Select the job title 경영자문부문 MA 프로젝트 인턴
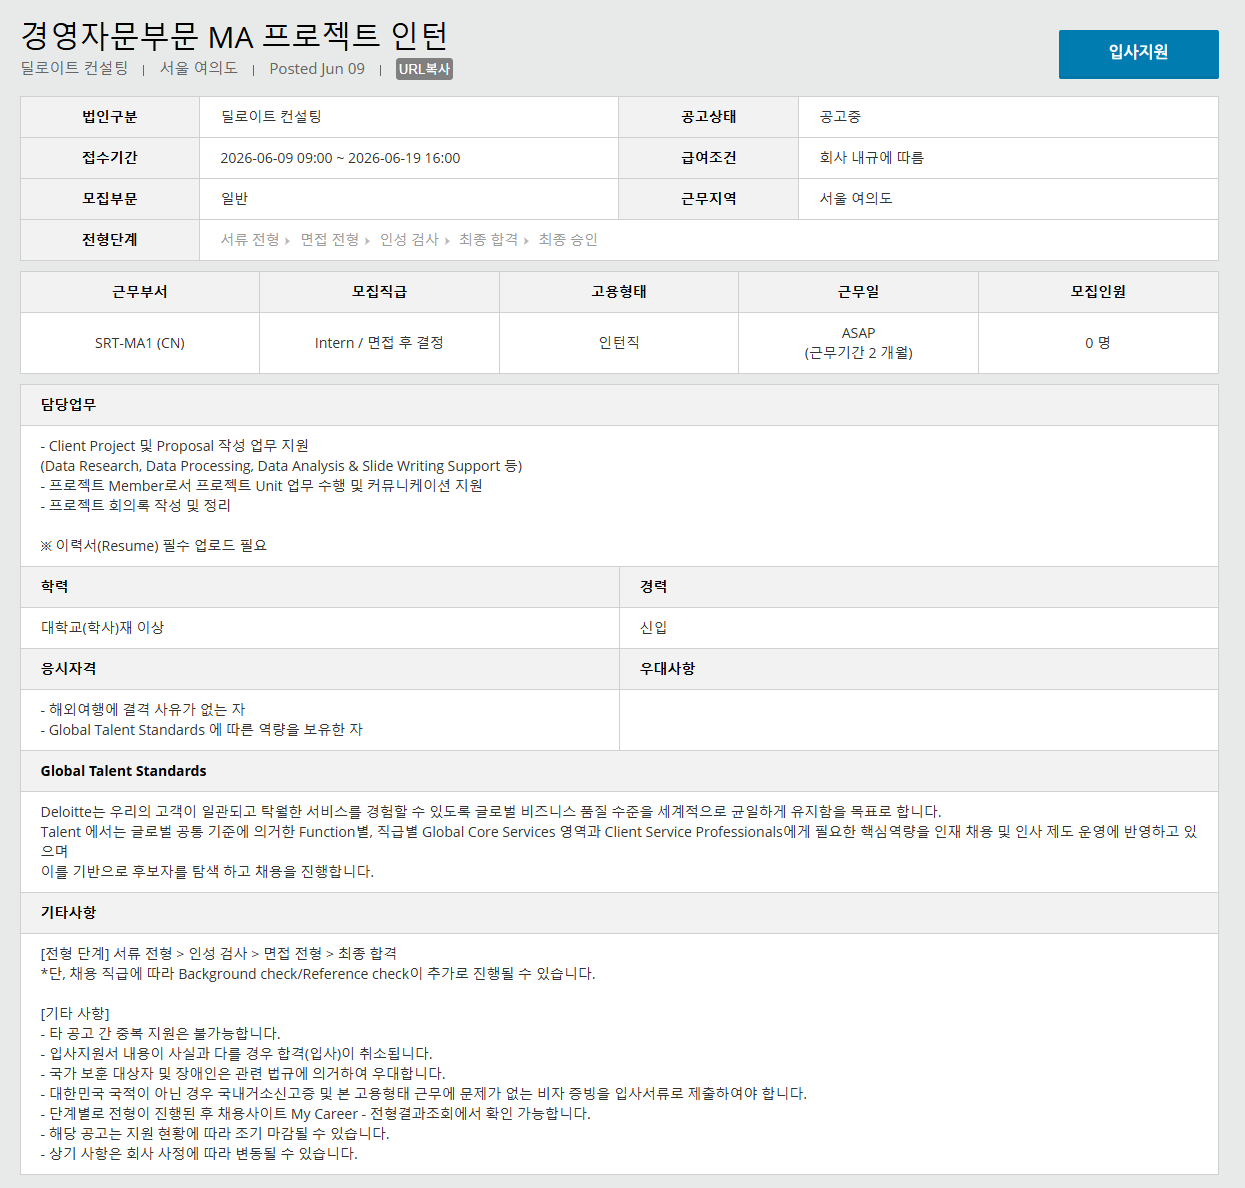Image resolution: width=1245 pixels, height=1188 pixels. pos(234,36)
